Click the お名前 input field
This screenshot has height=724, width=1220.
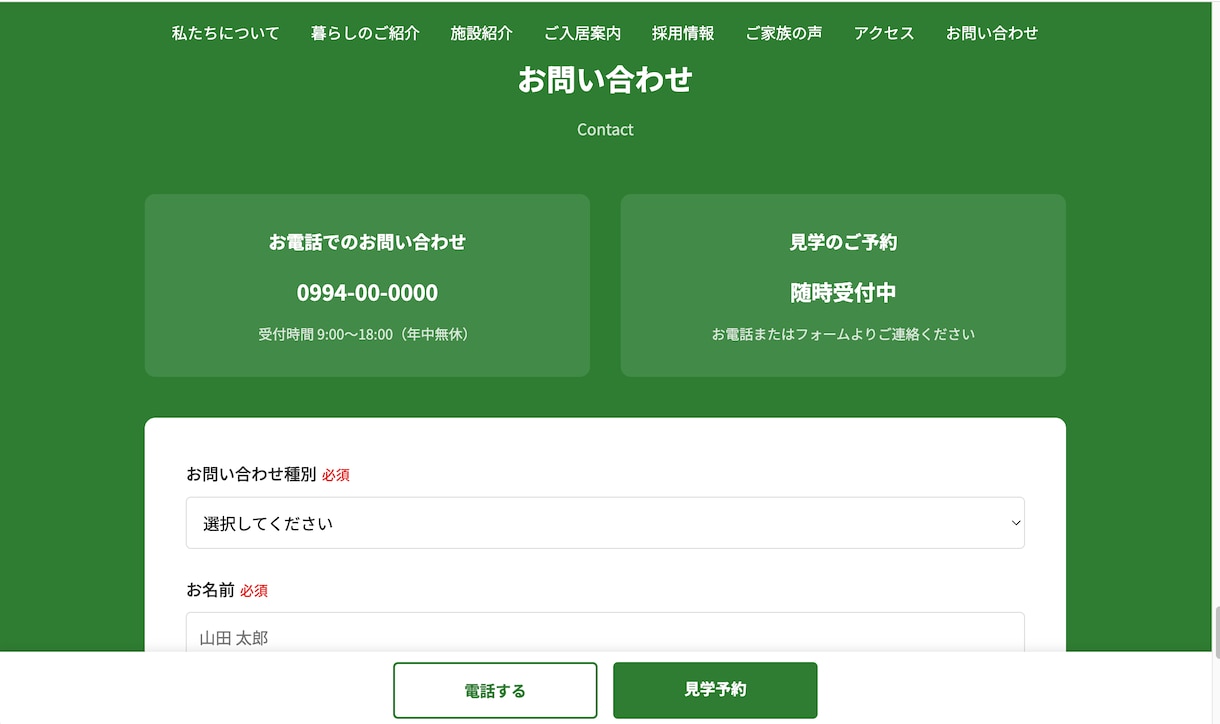click(605, 637)
